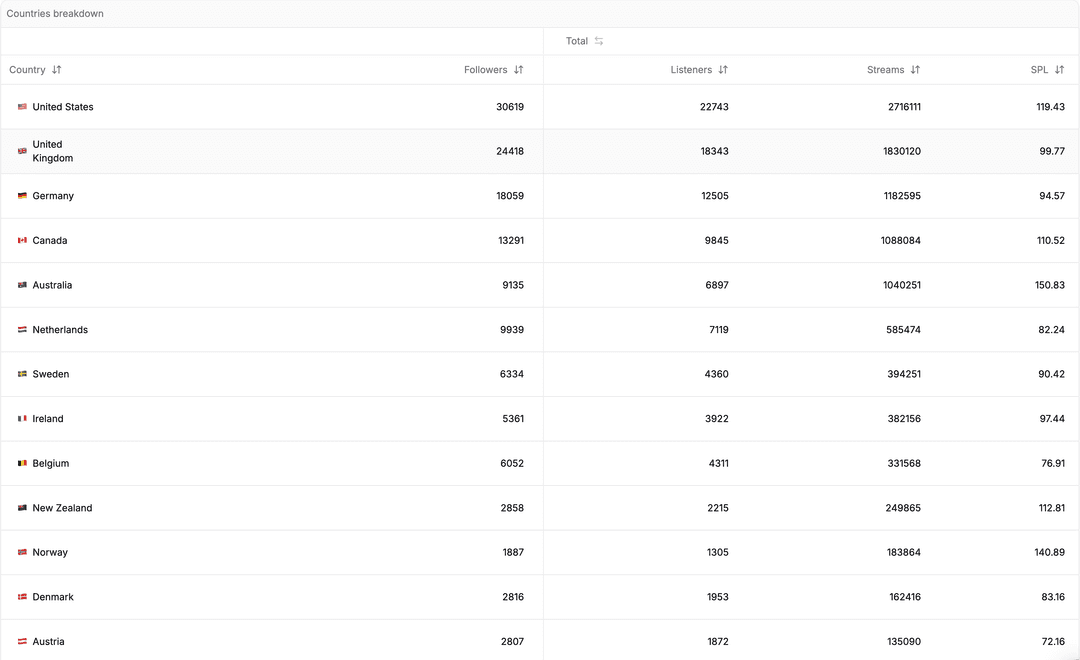Viewport: 1080px width, 660px height.
Task: Click the Canada flag icon
Action: click(x=21, y=240)
